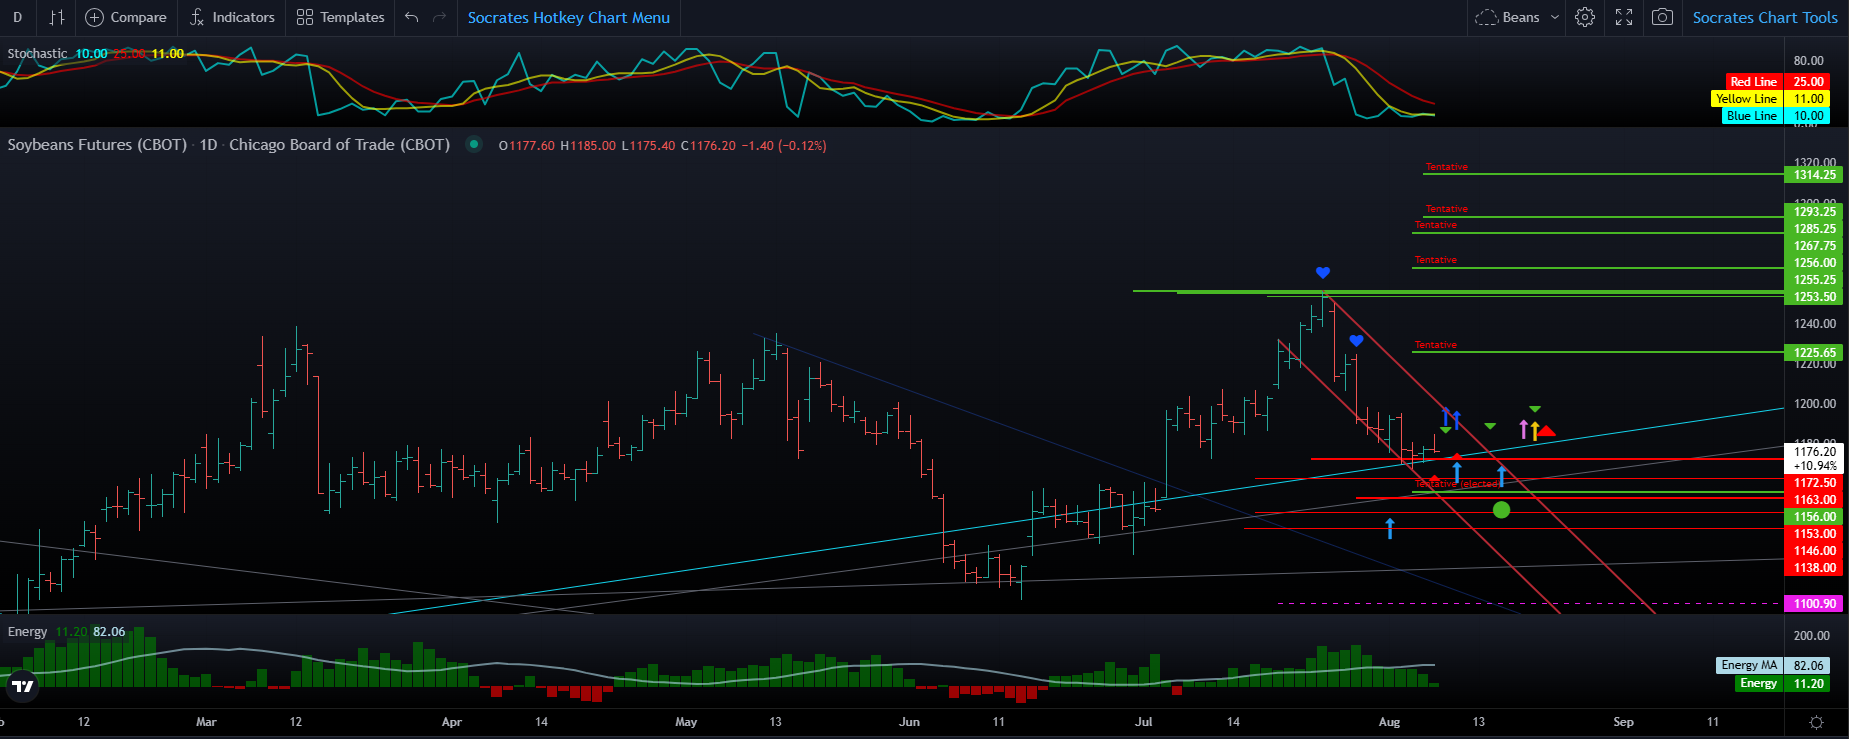Open Socrates Chart Tools
Image resolution: width=1849 pixels, height=739 pixels.
1765,17
